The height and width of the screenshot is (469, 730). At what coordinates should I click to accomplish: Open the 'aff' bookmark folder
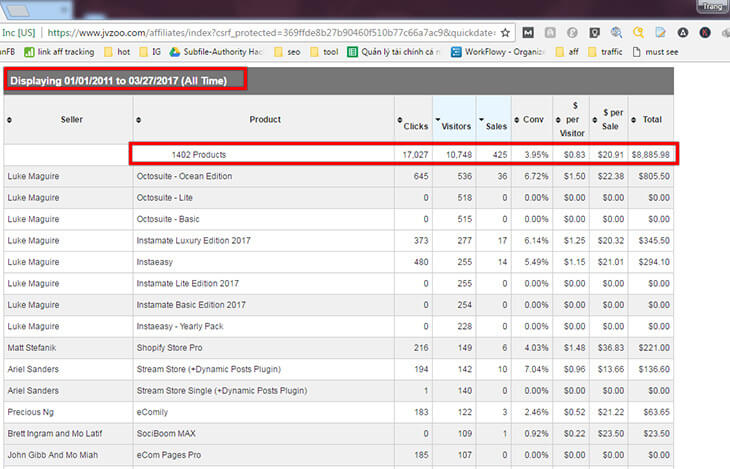tap(567, 52)
